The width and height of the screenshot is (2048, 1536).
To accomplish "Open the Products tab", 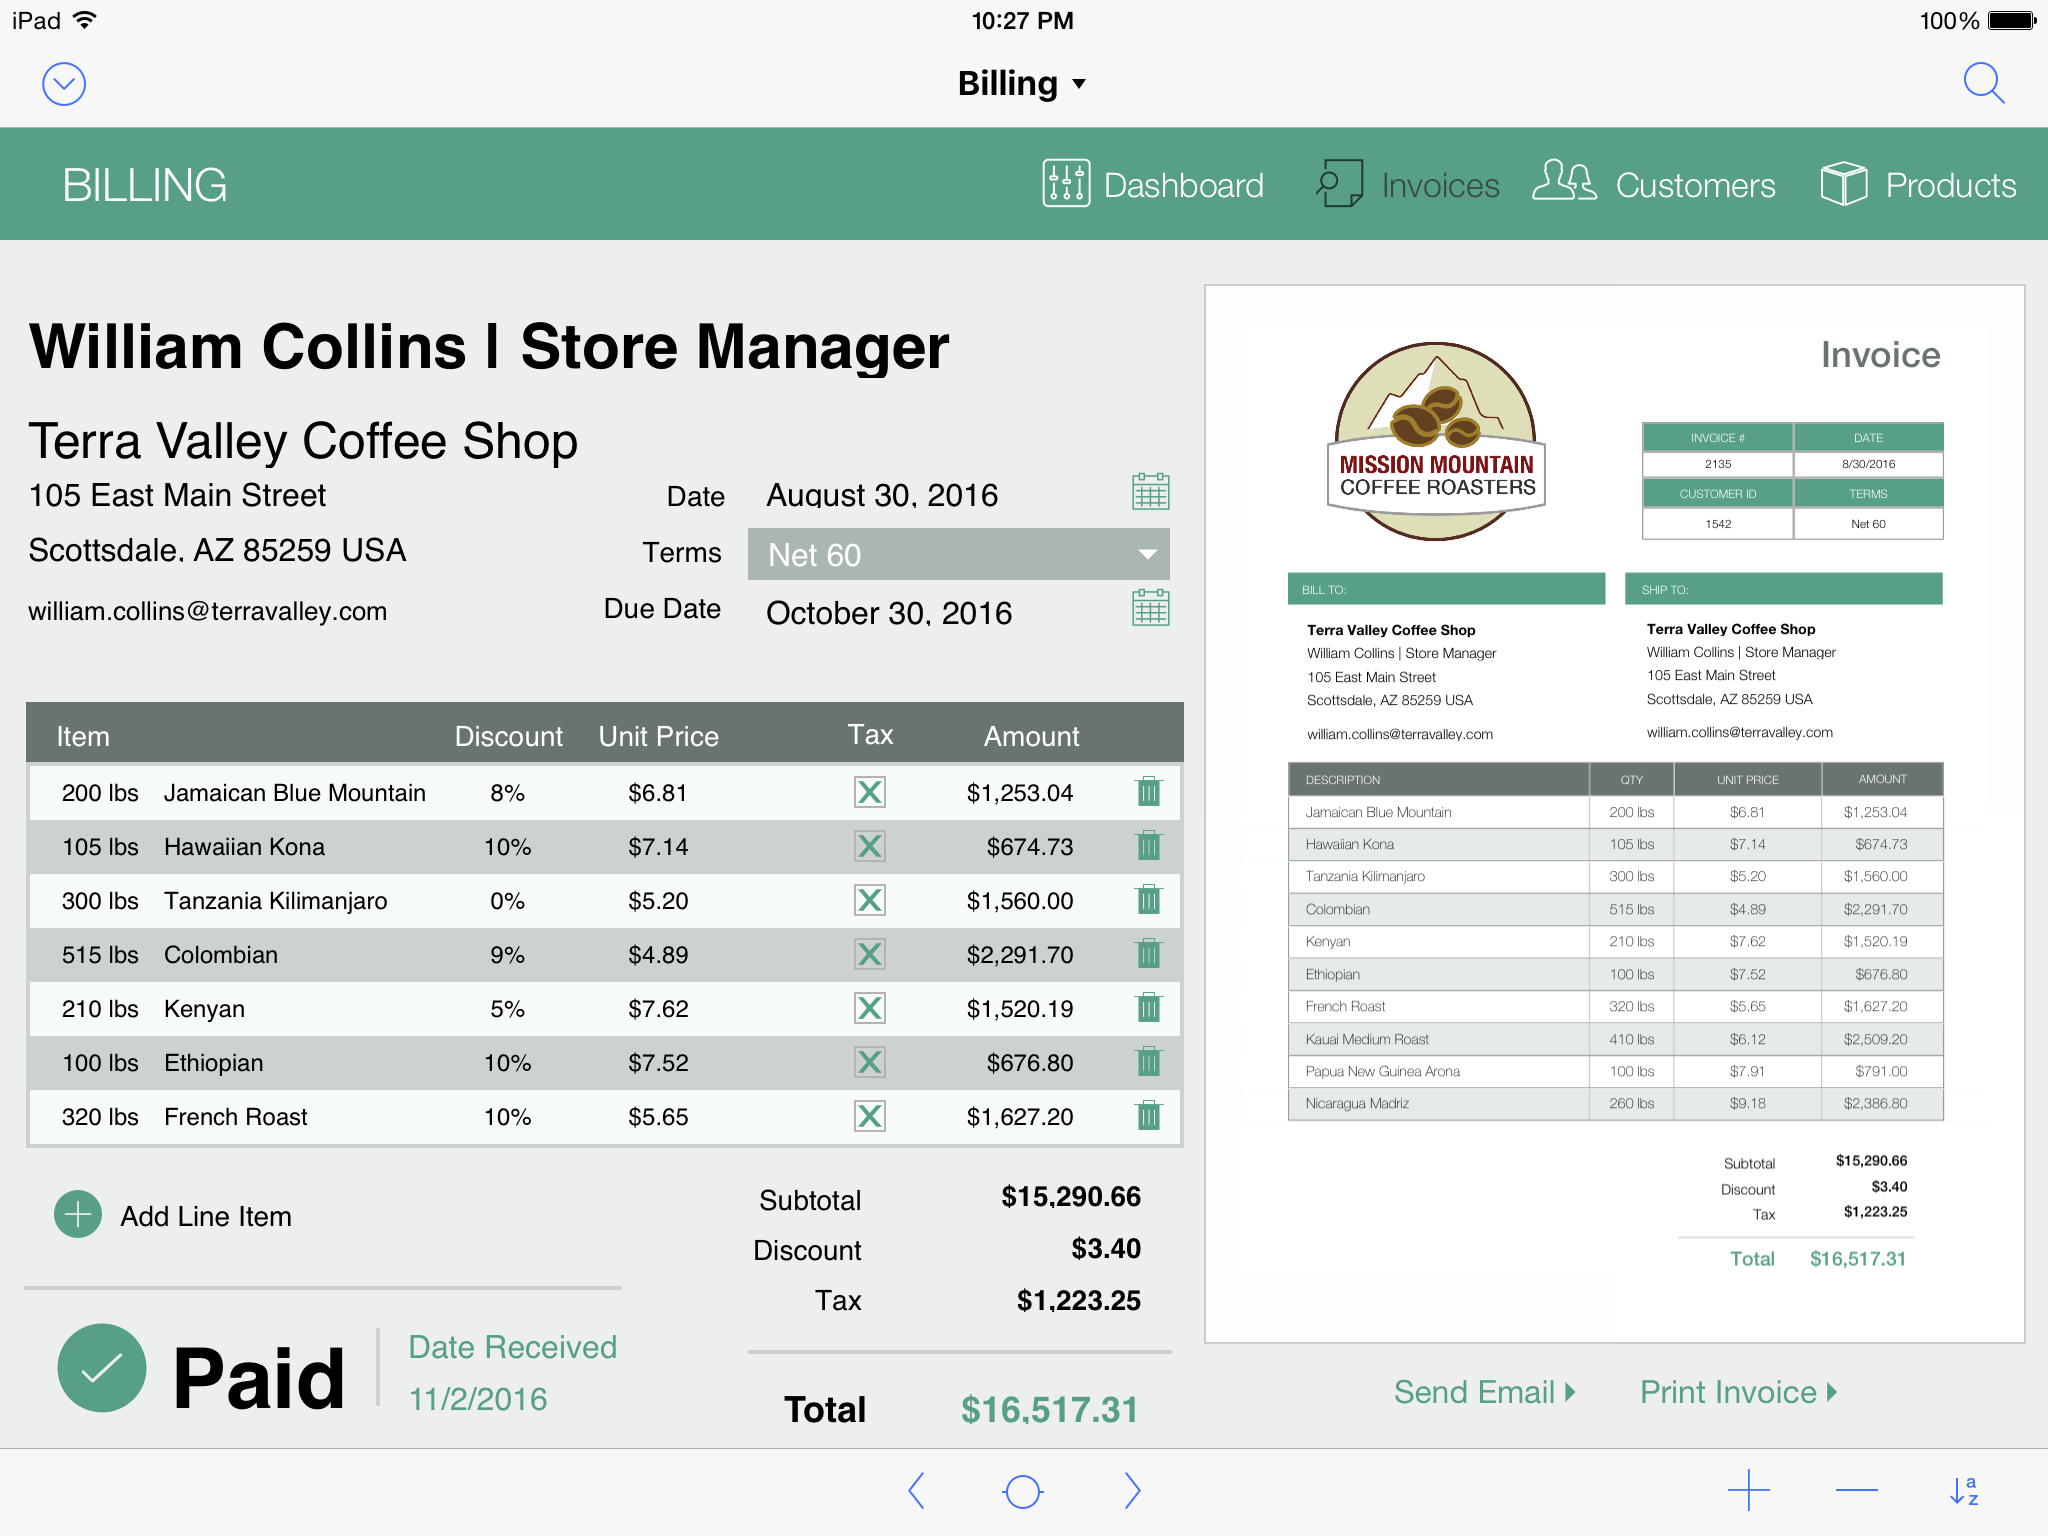I will click(1918, 185).
